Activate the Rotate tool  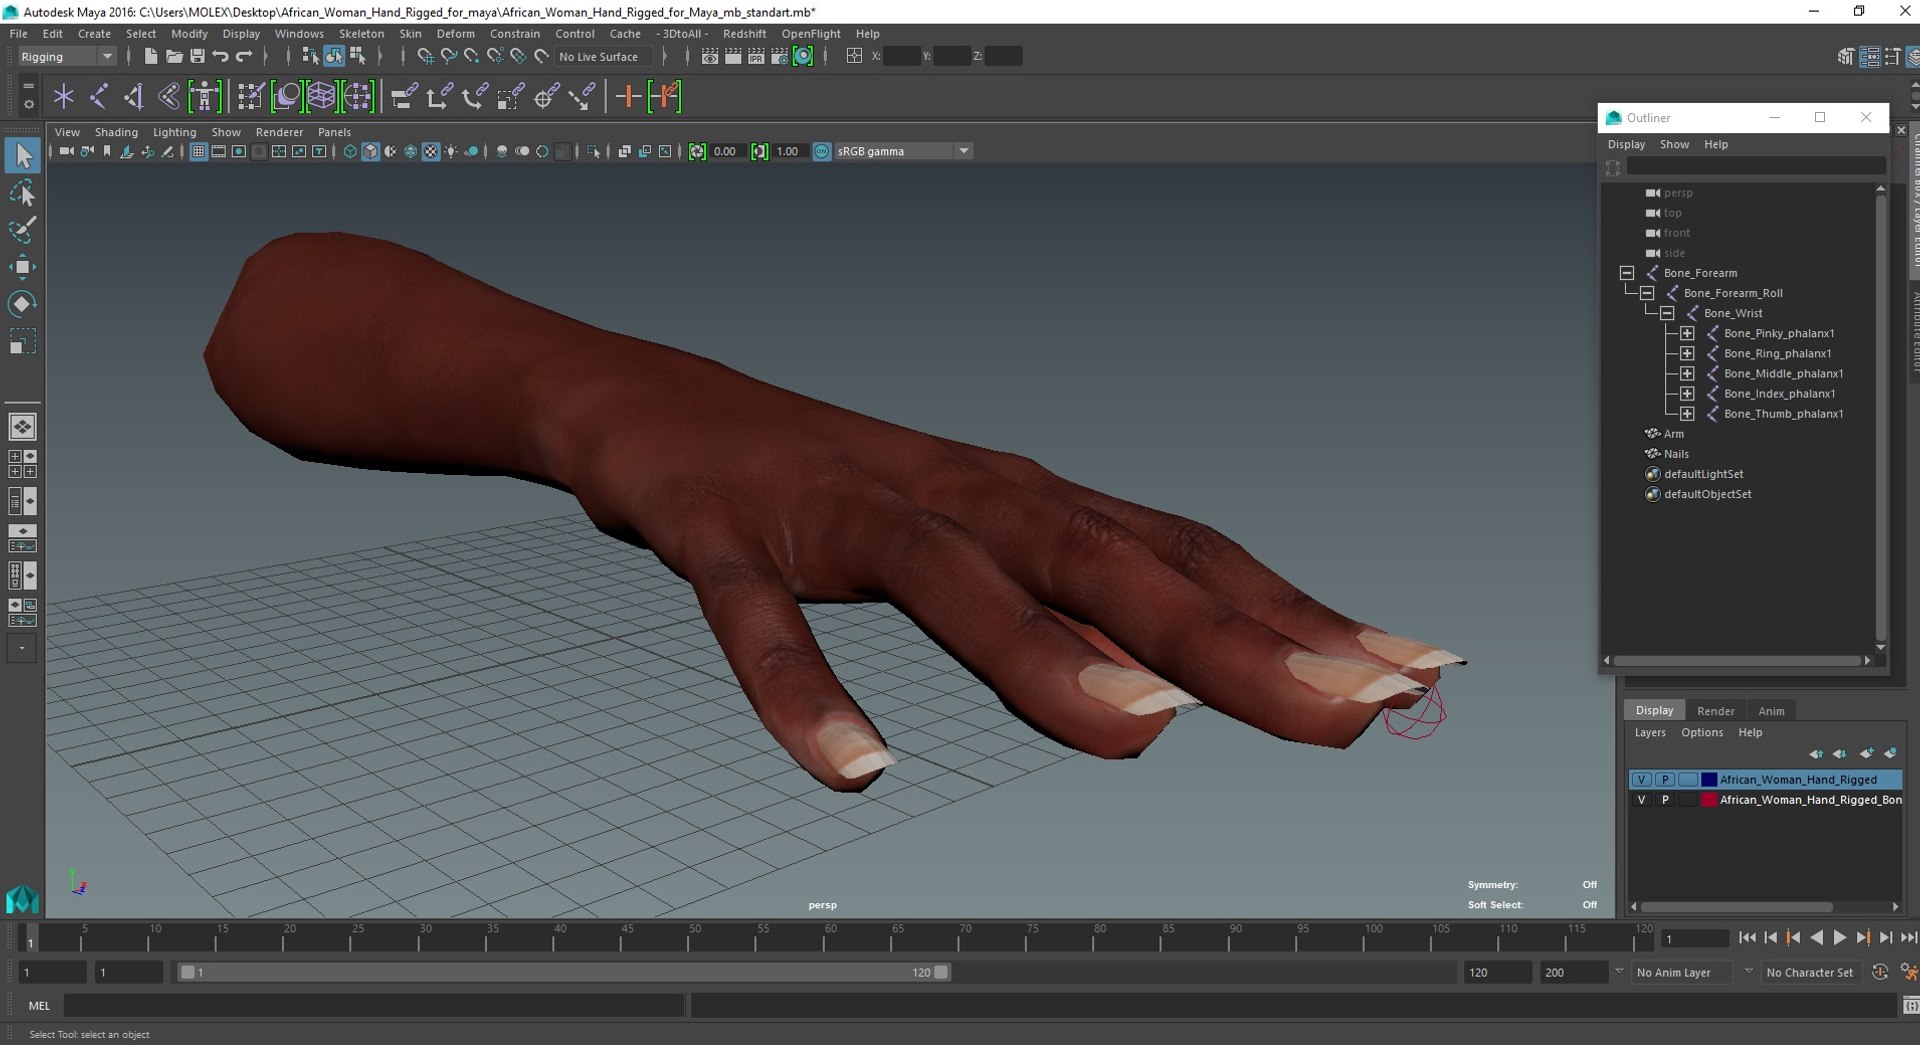[x=23, y=303]
